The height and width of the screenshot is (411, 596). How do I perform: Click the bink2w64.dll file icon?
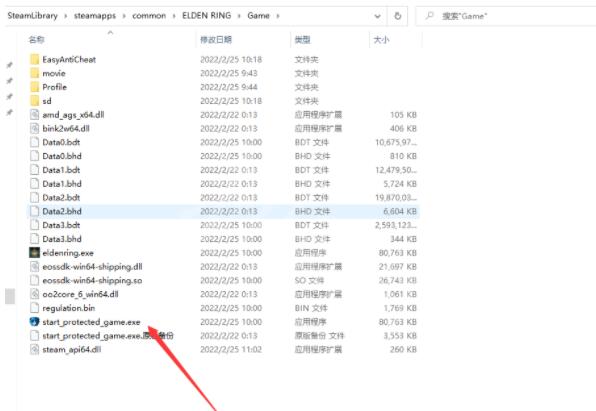[35, 129]
